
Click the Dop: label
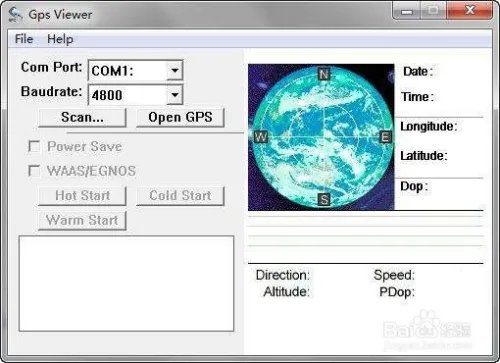(x=414, y=187)
